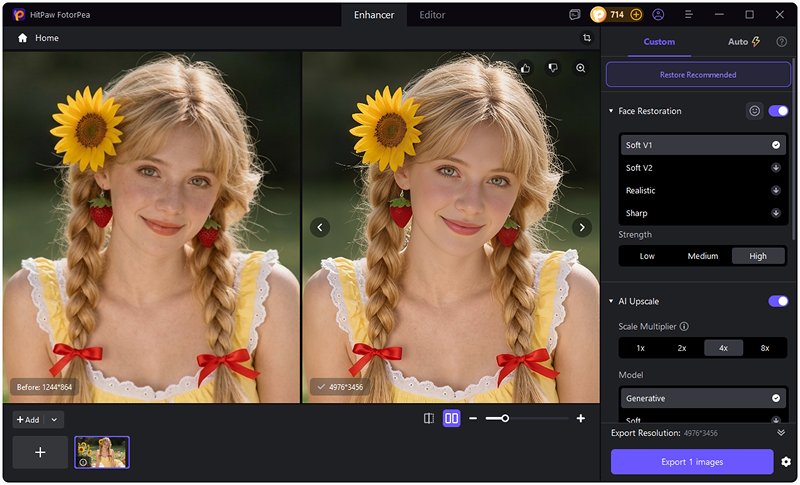Zoom out with the minus icon

point(473,419)
